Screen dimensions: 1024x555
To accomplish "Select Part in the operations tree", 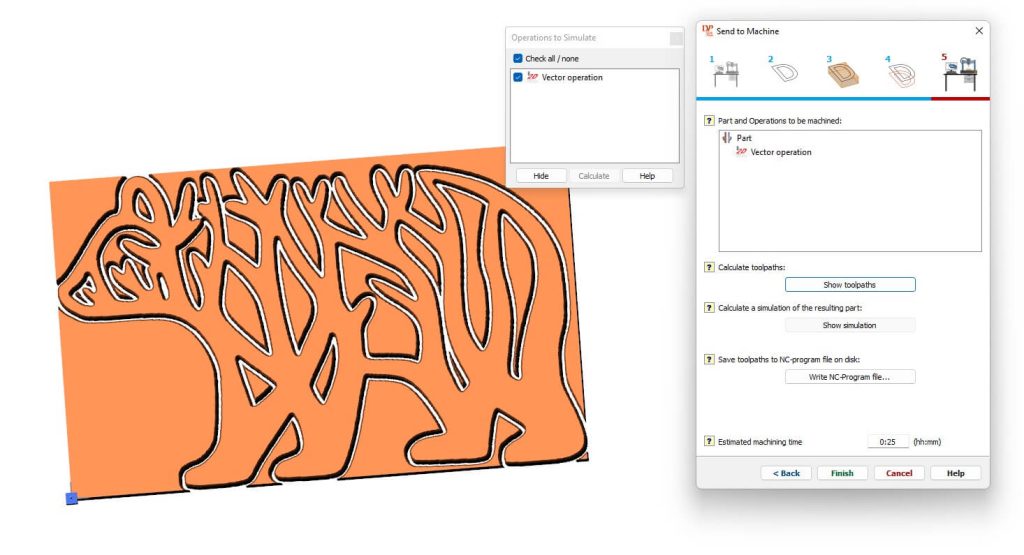I will pos(743,138).
